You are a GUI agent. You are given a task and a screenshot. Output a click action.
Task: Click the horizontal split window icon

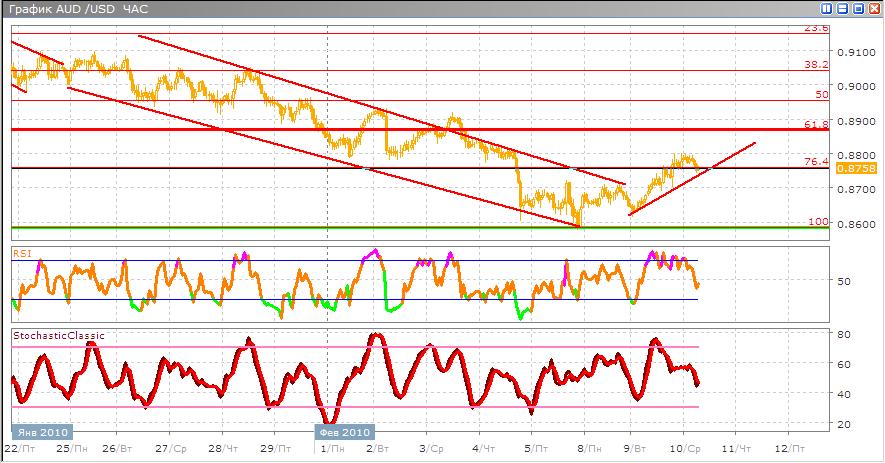pyautogui.click(x=841, y=7)
